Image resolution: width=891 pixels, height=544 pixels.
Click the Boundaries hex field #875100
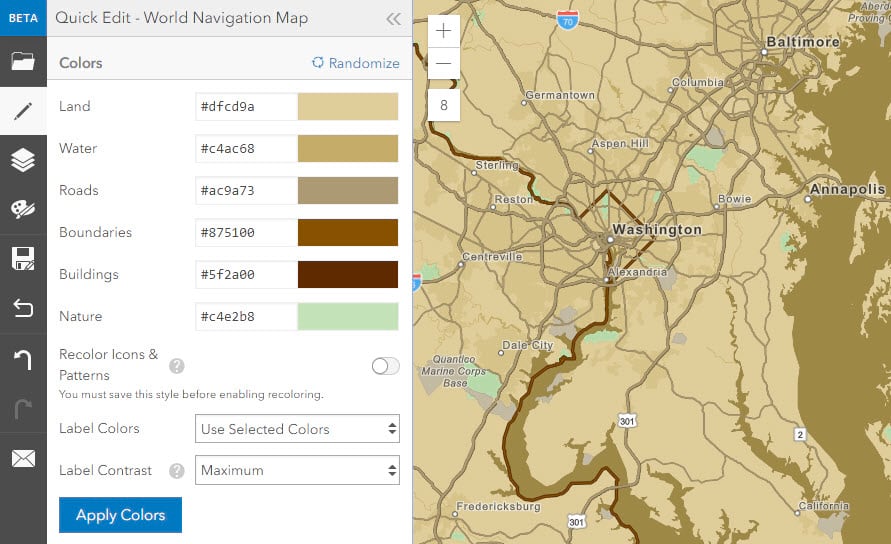coord(246,232)
